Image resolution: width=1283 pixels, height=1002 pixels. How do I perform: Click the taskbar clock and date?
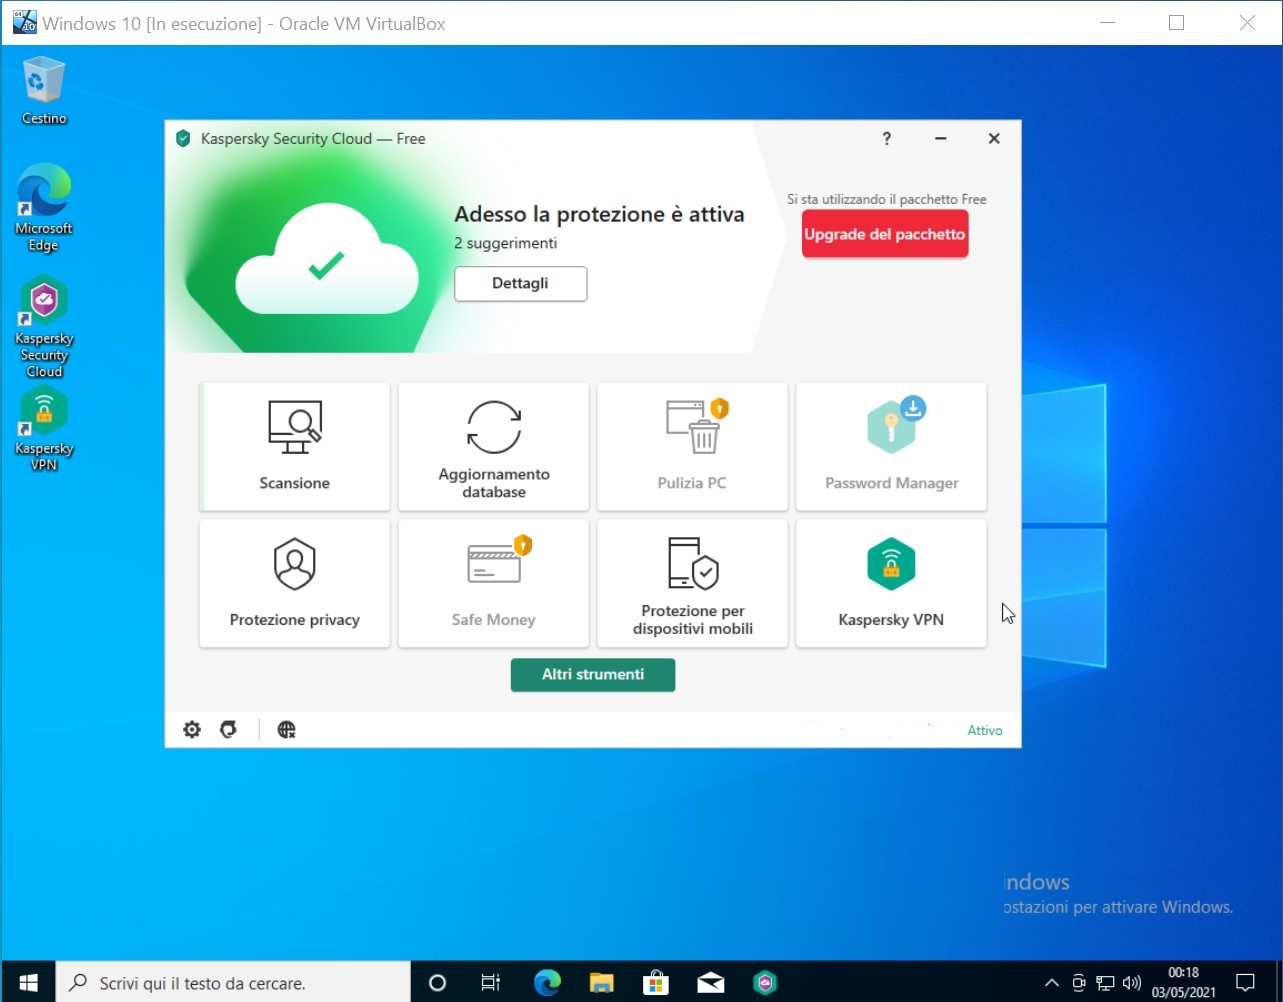coord(1183,982)
